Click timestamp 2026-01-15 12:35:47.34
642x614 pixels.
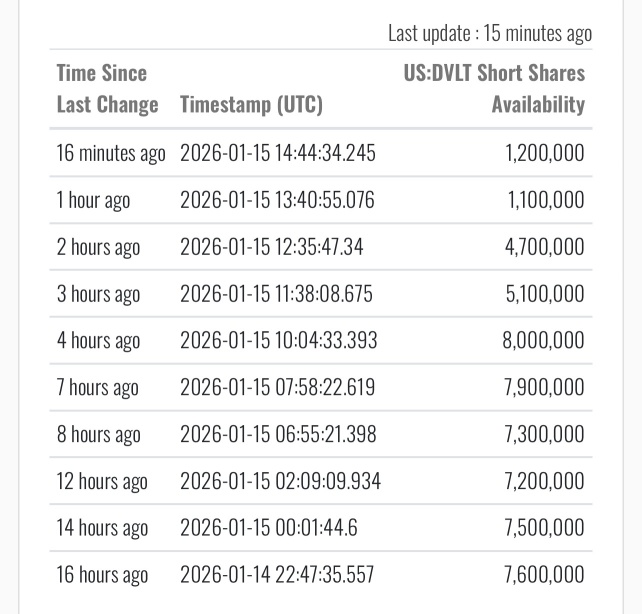pyautogui.click(x=271, y=247)
